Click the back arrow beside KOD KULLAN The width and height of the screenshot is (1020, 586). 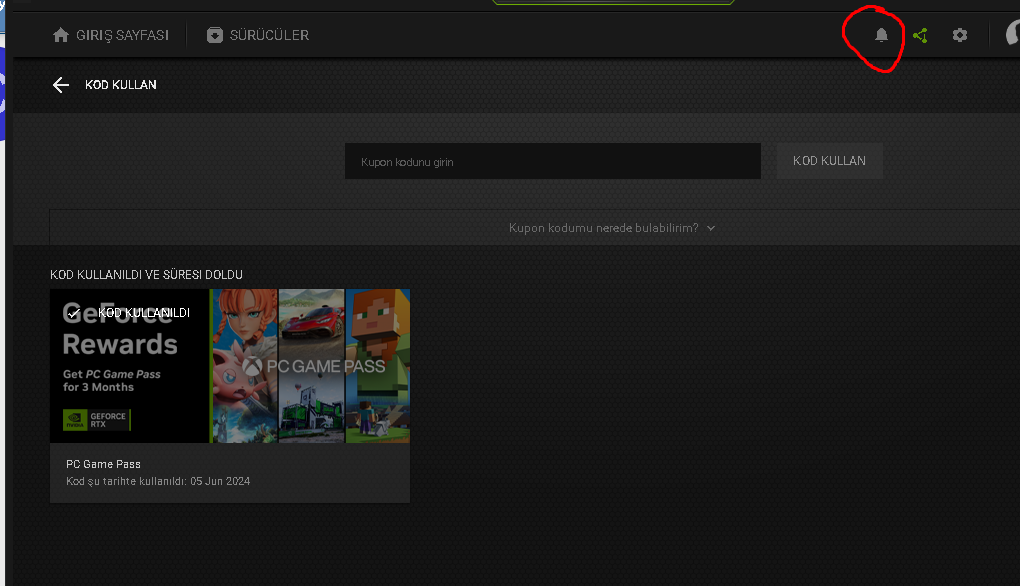click(x=60, y=85)
